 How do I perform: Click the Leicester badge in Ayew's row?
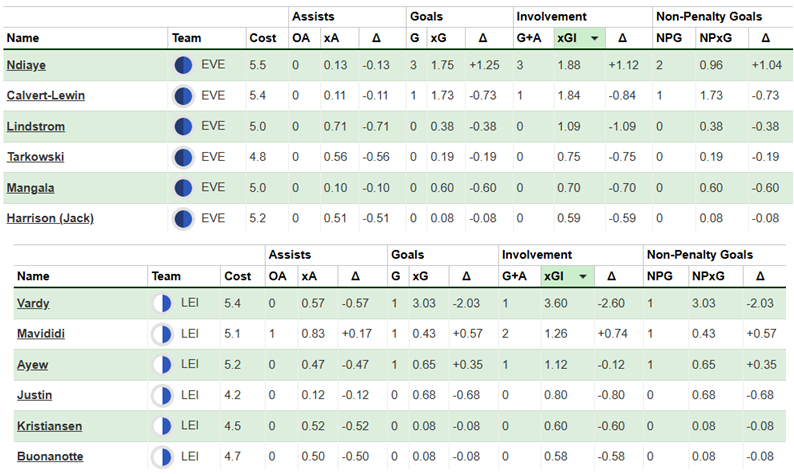(163, 364)
